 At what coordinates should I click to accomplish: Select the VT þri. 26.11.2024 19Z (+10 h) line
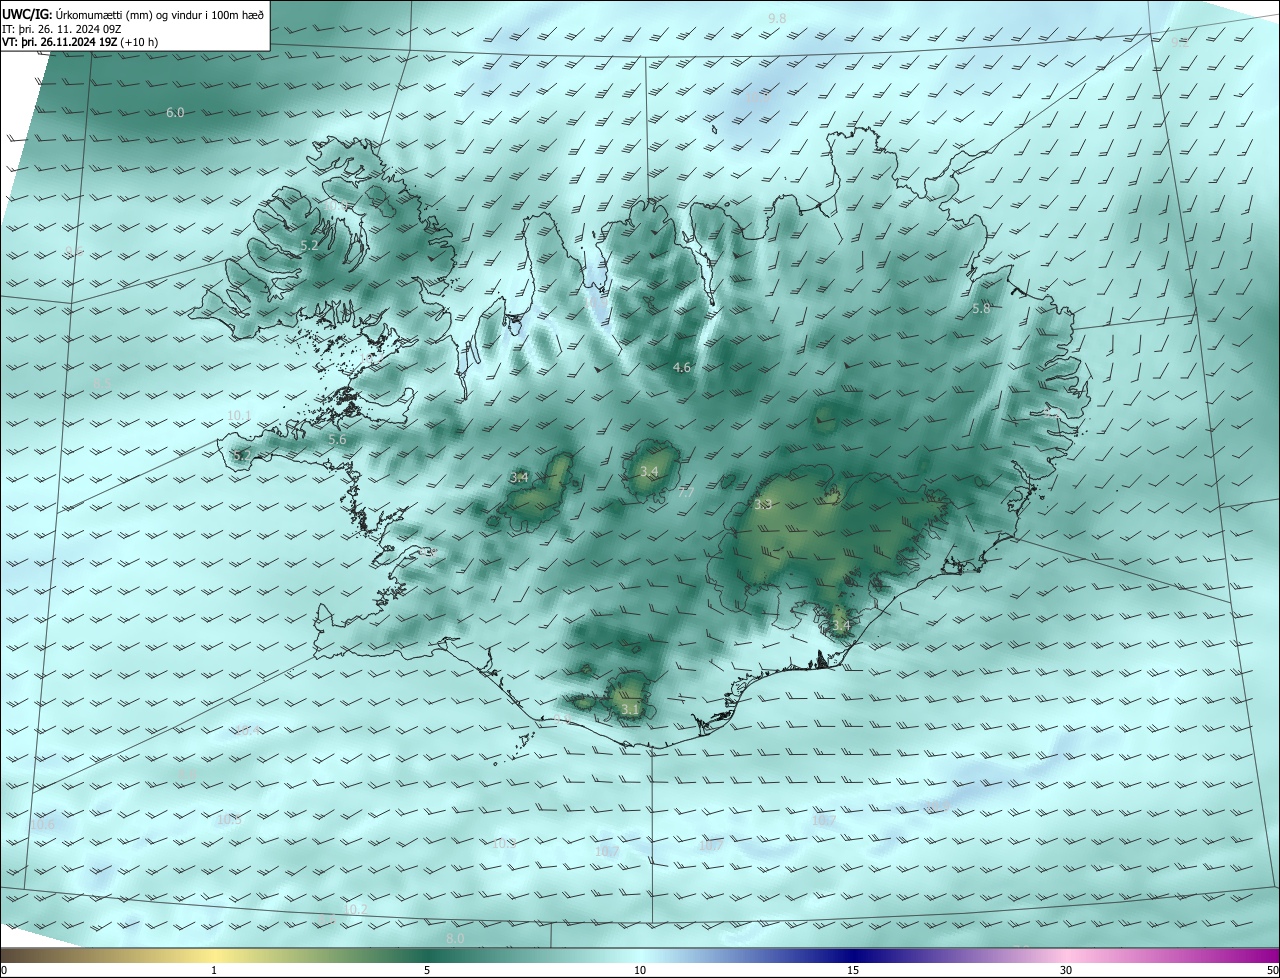coord(81,42)
